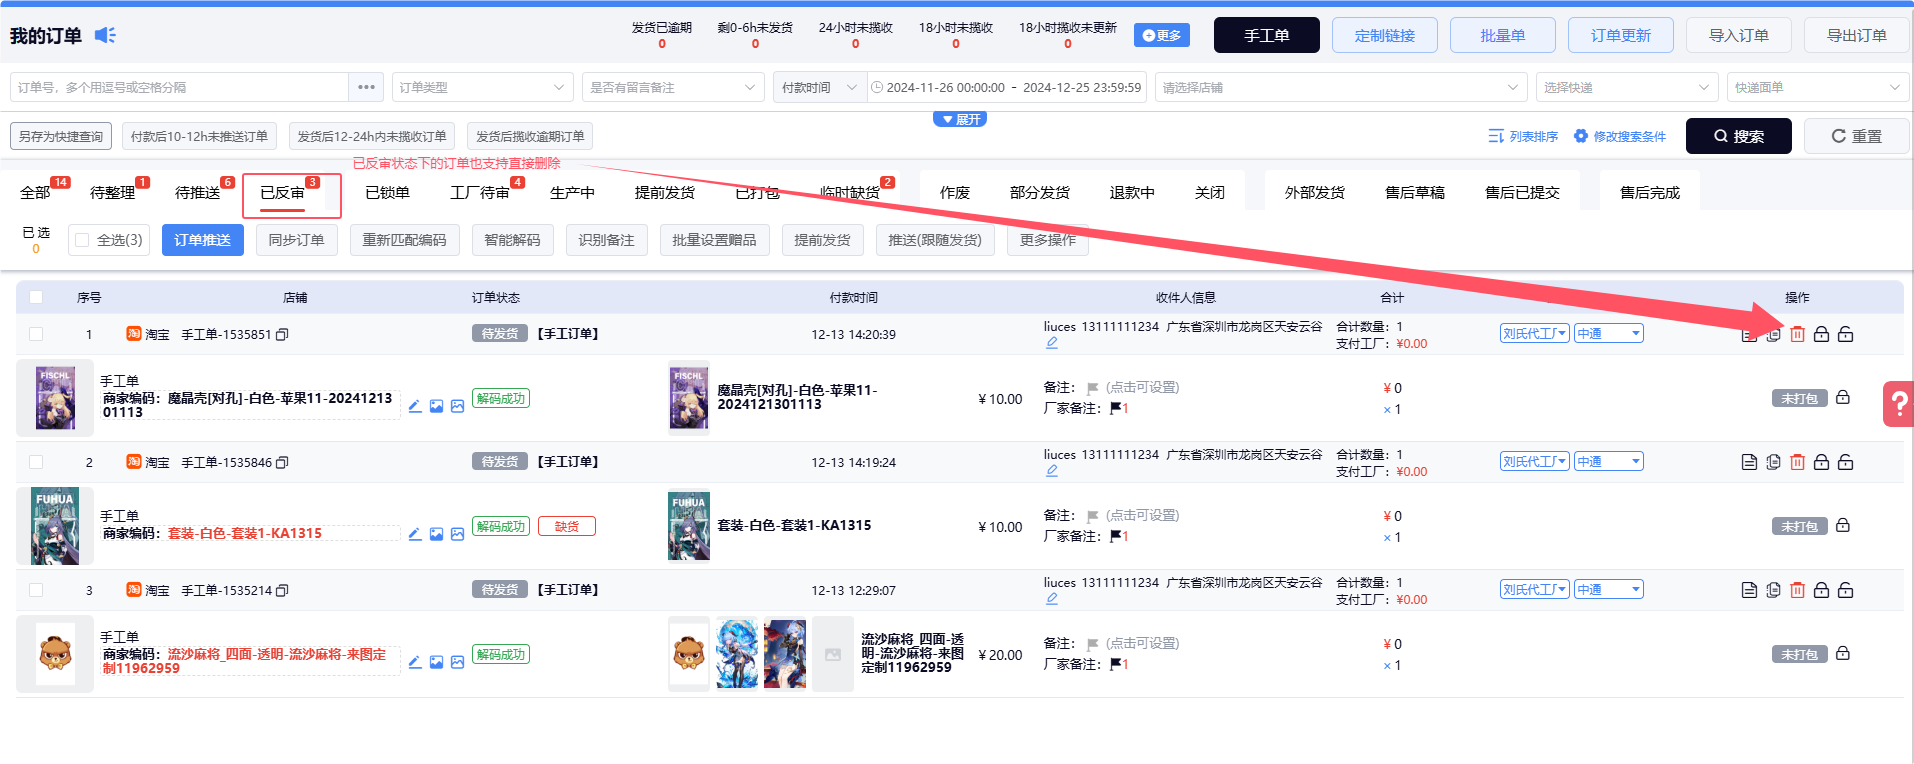Screen dimensions: 1914x764
Task: Open the 中通 courier dropdown for order 手工单-1535846
Action: click(1609, 462)
